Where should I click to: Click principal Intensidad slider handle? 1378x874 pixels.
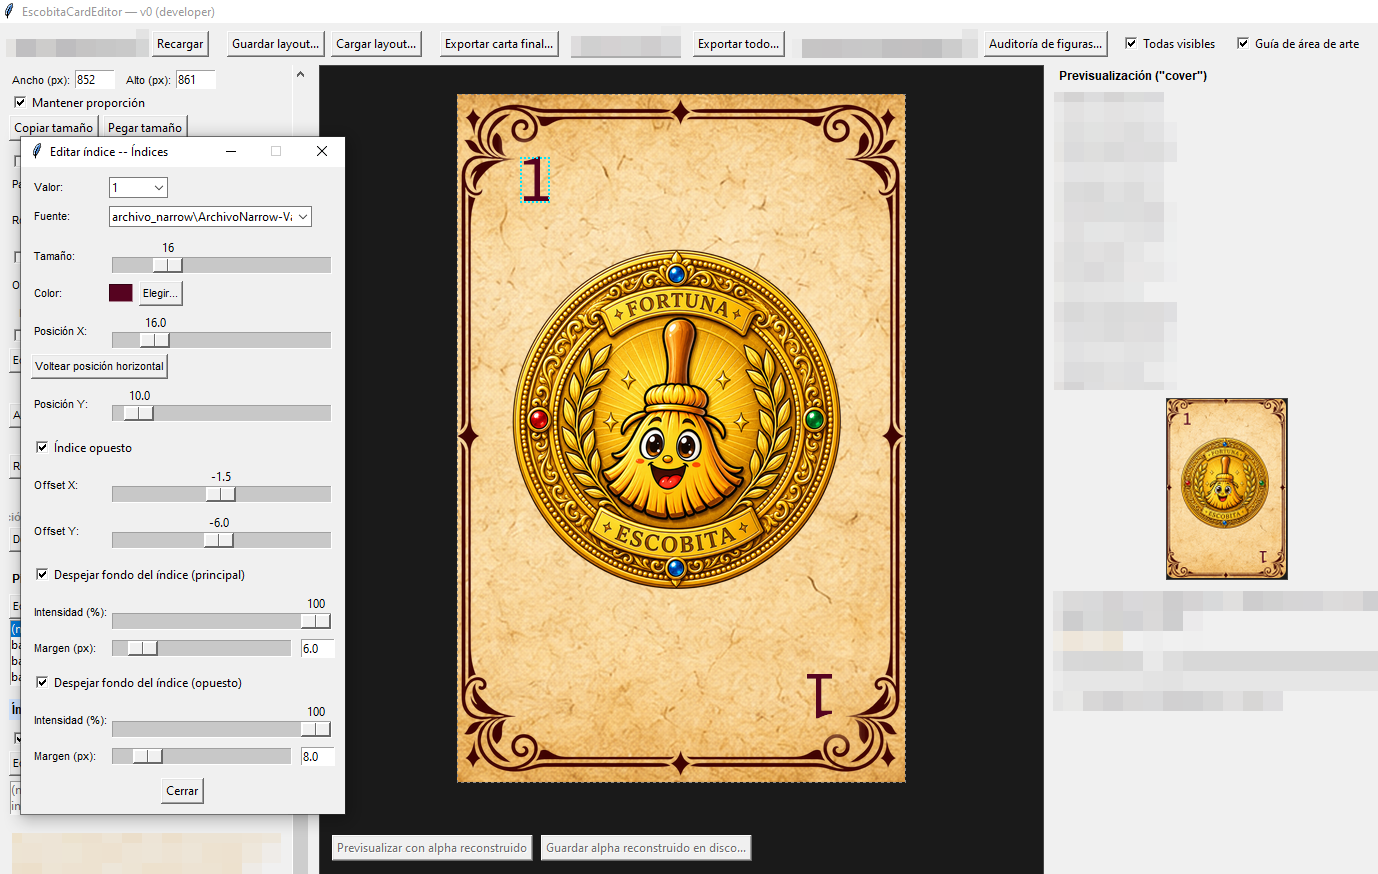point(316,621)
